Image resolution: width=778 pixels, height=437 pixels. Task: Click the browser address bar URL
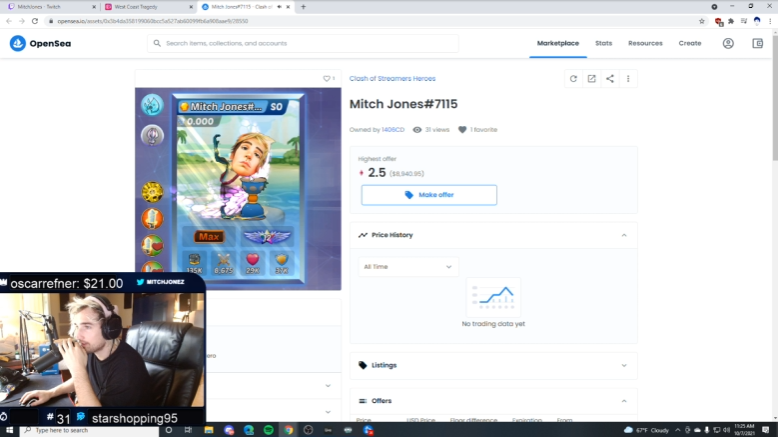point(152,21)
